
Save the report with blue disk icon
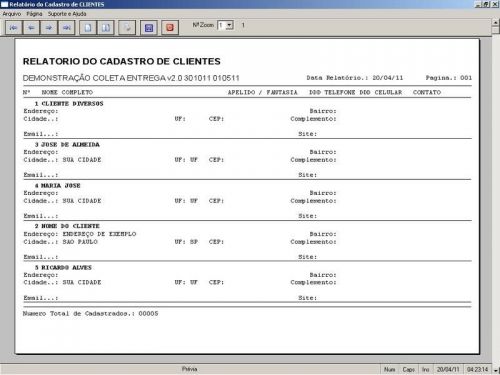pyautogui.click(x=149, y=28)
